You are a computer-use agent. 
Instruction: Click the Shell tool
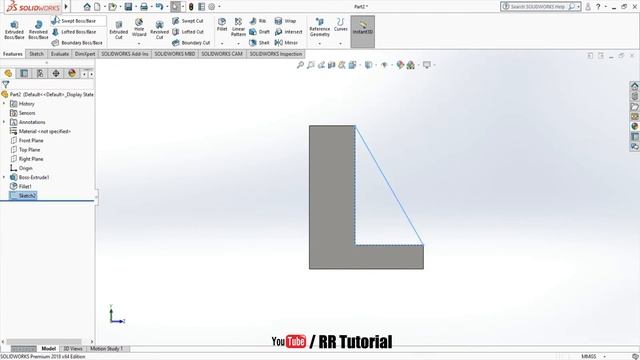(x=260, y=43)
